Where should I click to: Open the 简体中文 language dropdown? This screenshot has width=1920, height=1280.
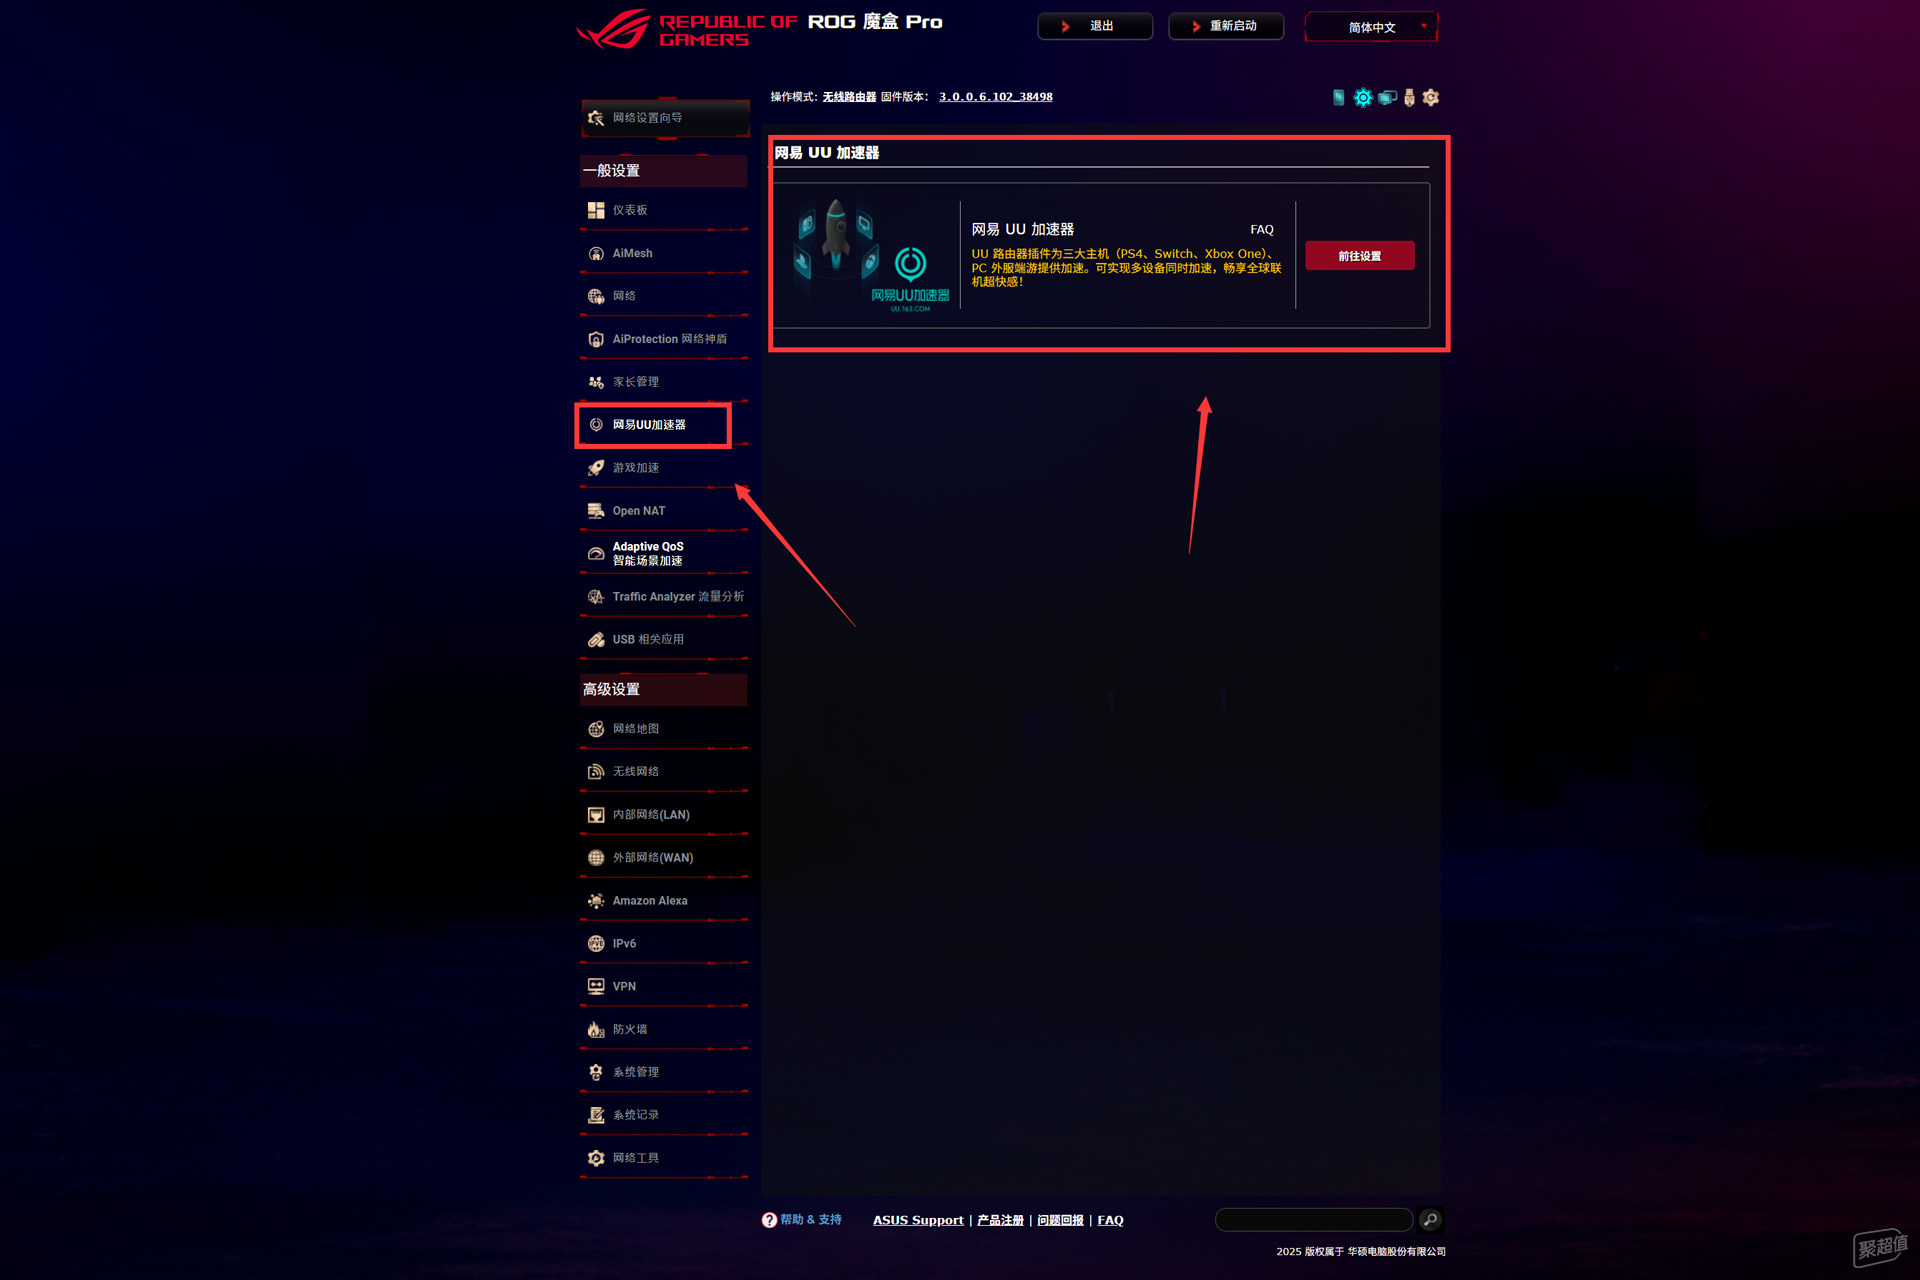click(1371, 27)
